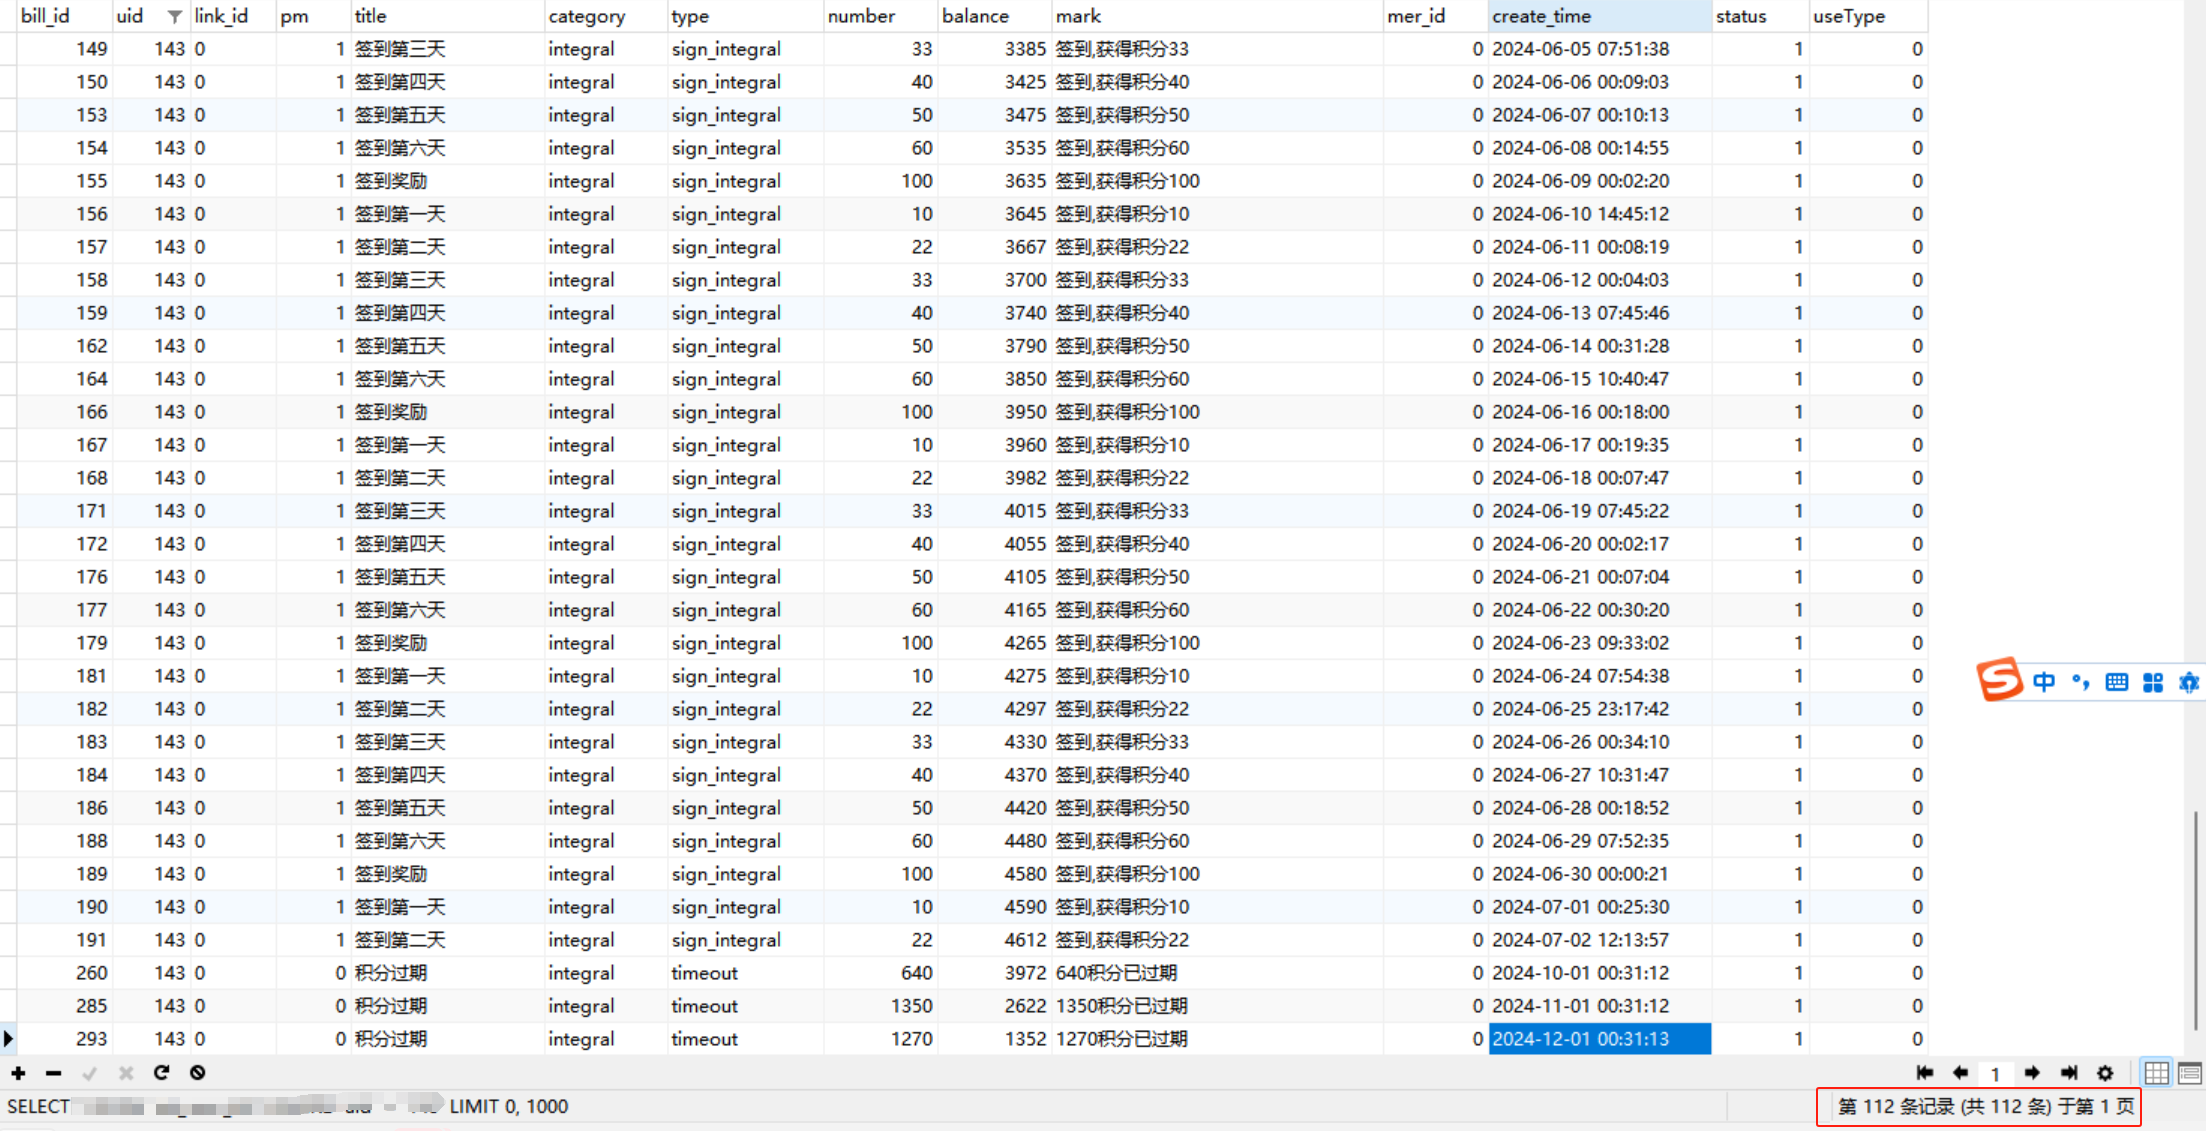Select bill_id cell 285
The height and width of the screenshot is (1131, 2206).
coord(64,1006)
